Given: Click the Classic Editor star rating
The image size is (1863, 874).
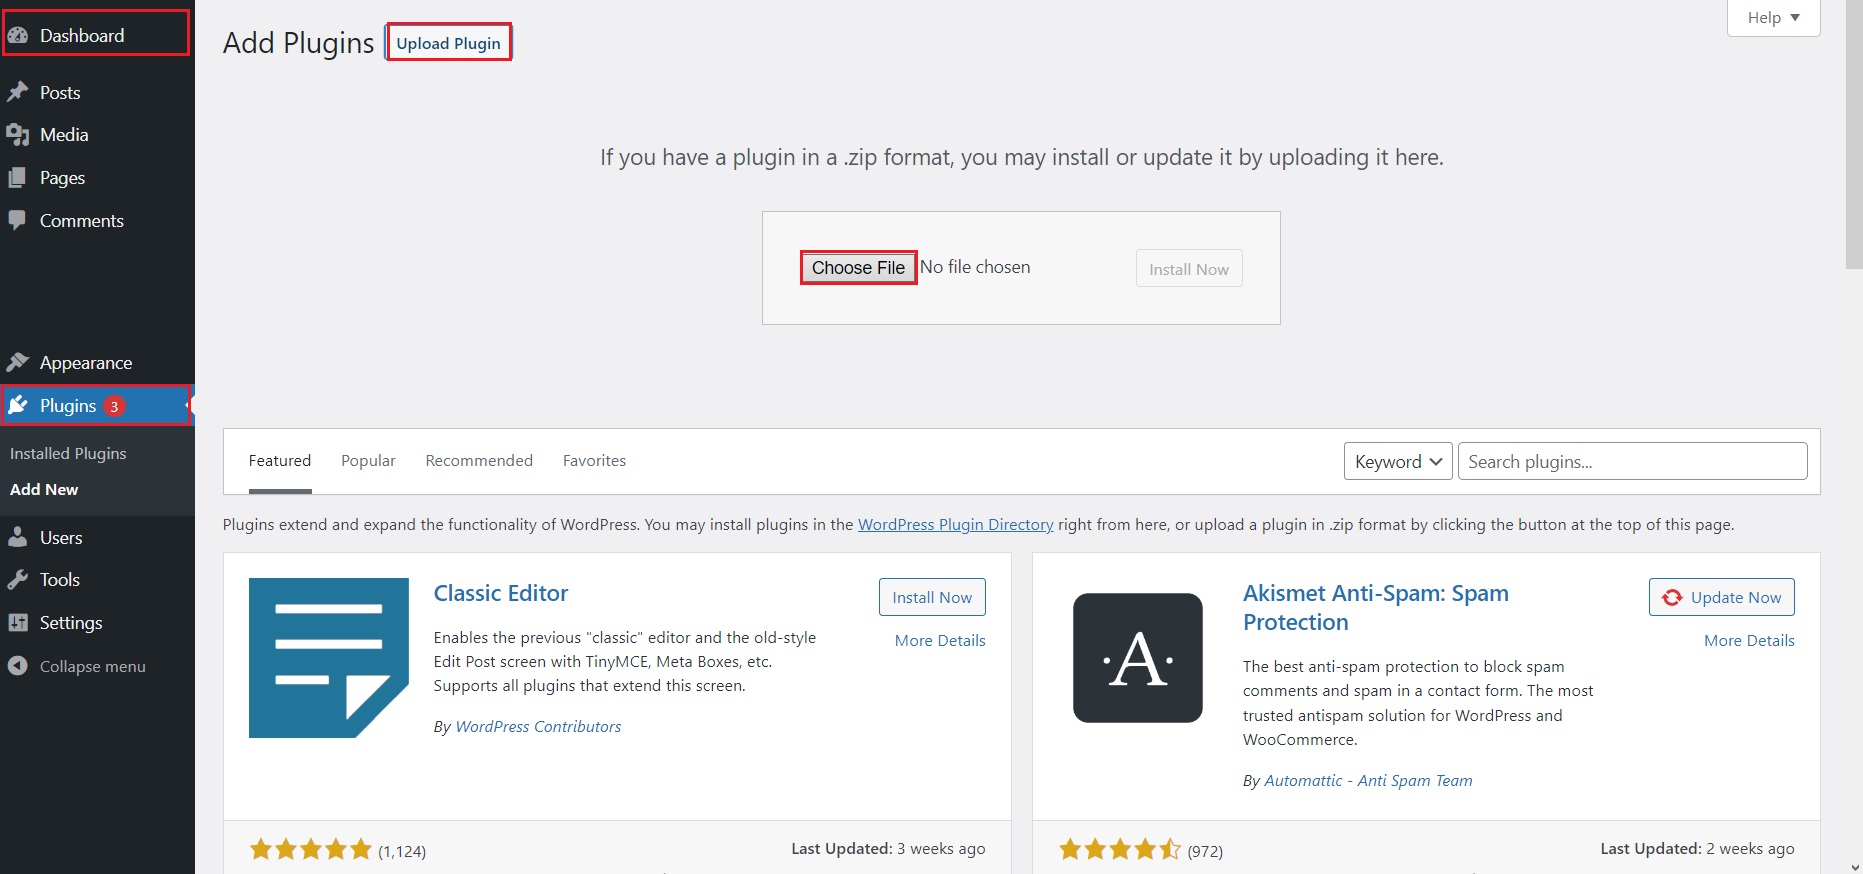Looking at the screenshot, I should tap(310, 850).
